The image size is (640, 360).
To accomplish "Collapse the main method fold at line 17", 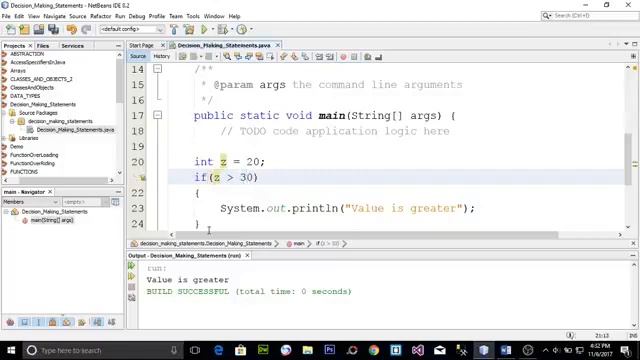I will coord(157,116).
